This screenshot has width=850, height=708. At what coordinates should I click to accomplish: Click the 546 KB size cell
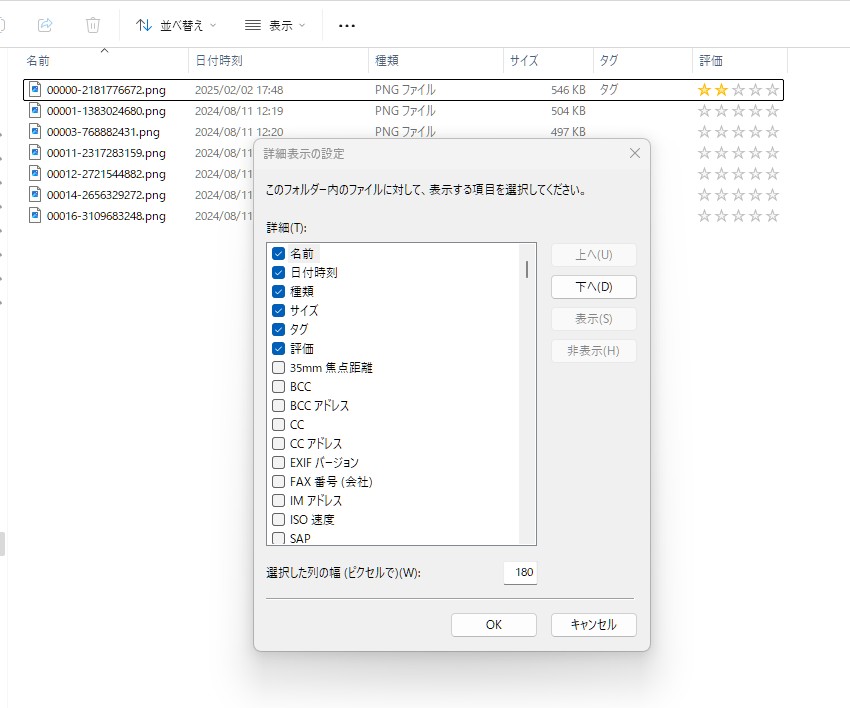(568, 90)
